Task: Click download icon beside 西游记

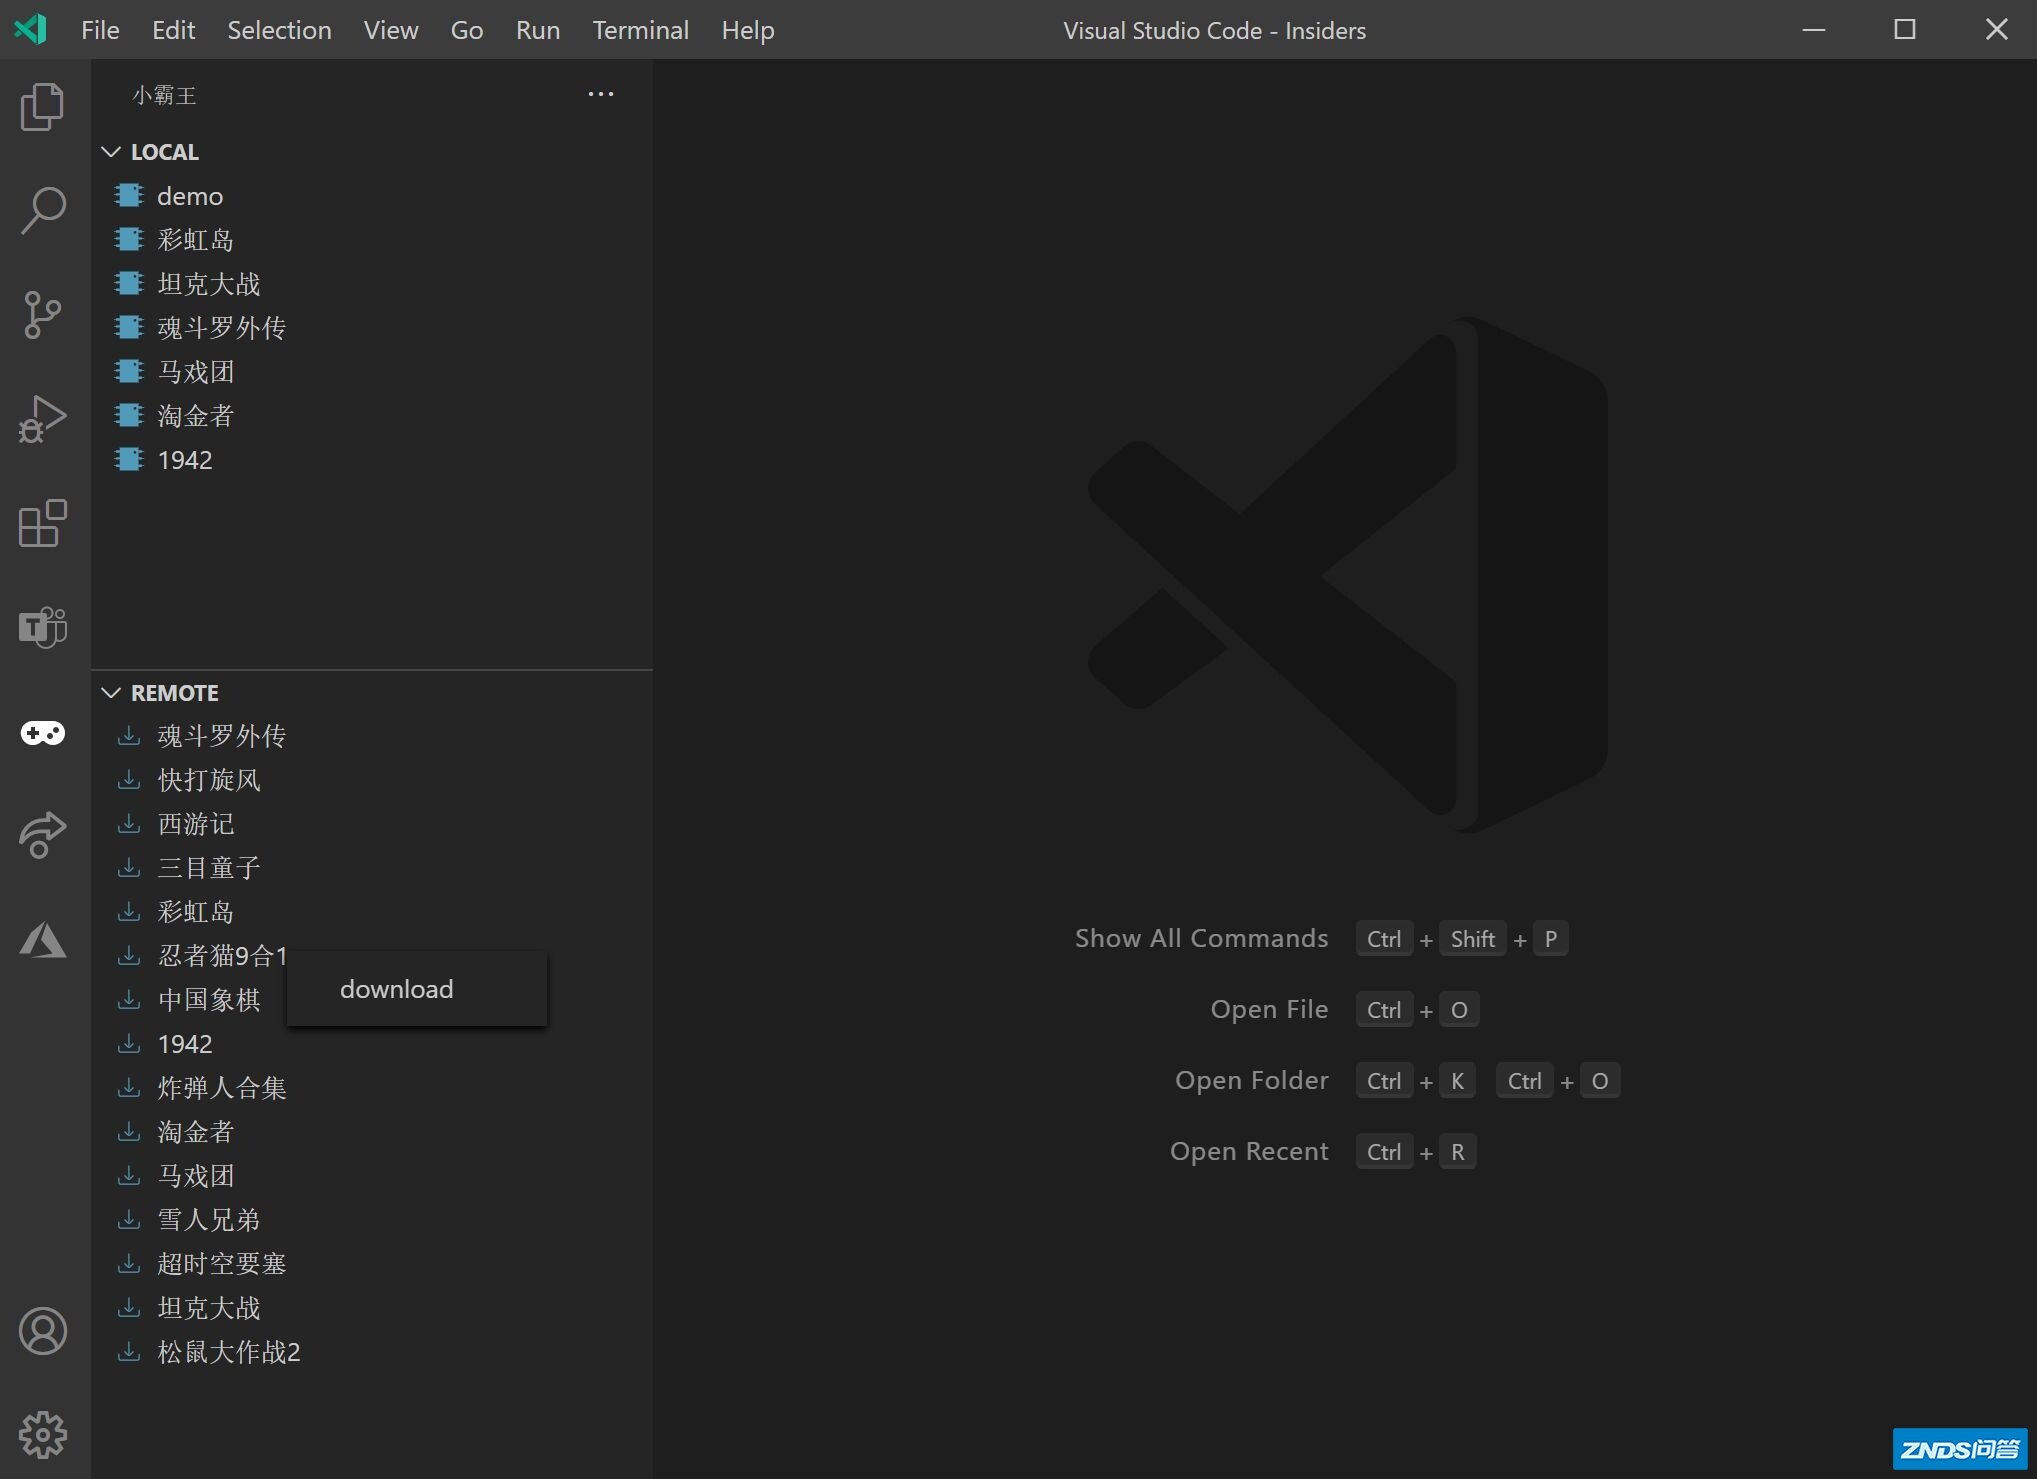Action: pos(129,823)
